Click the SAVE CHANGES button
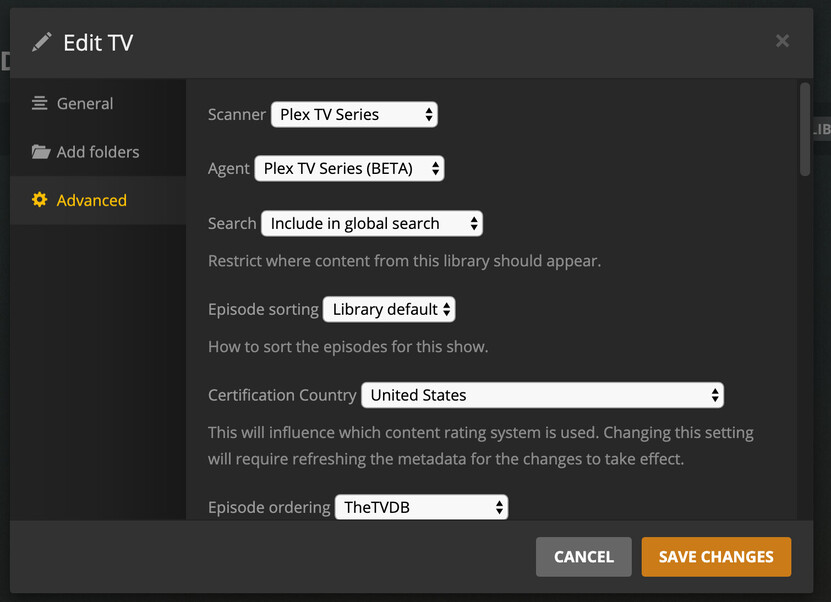Viewport: 831px width, 602px height. (x=716, y=557)
